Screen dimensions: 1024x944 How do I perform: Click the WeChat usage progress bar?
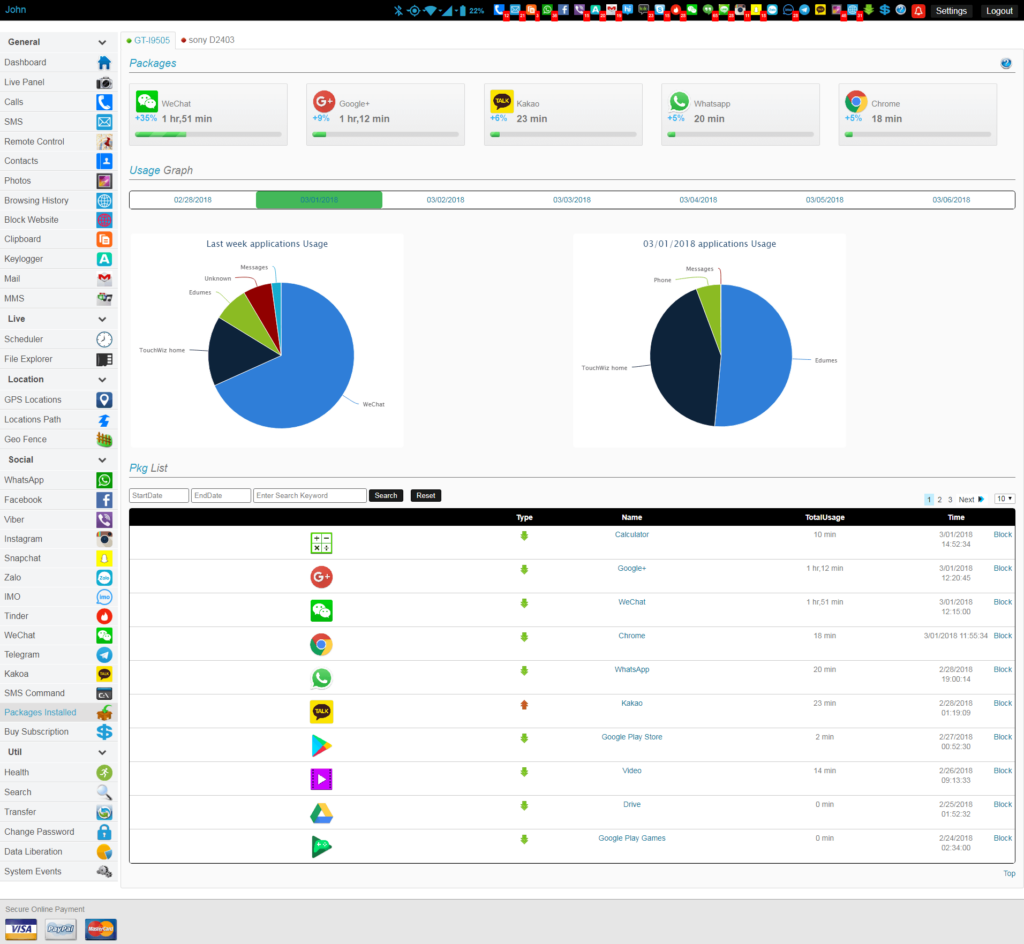(208, 134)
